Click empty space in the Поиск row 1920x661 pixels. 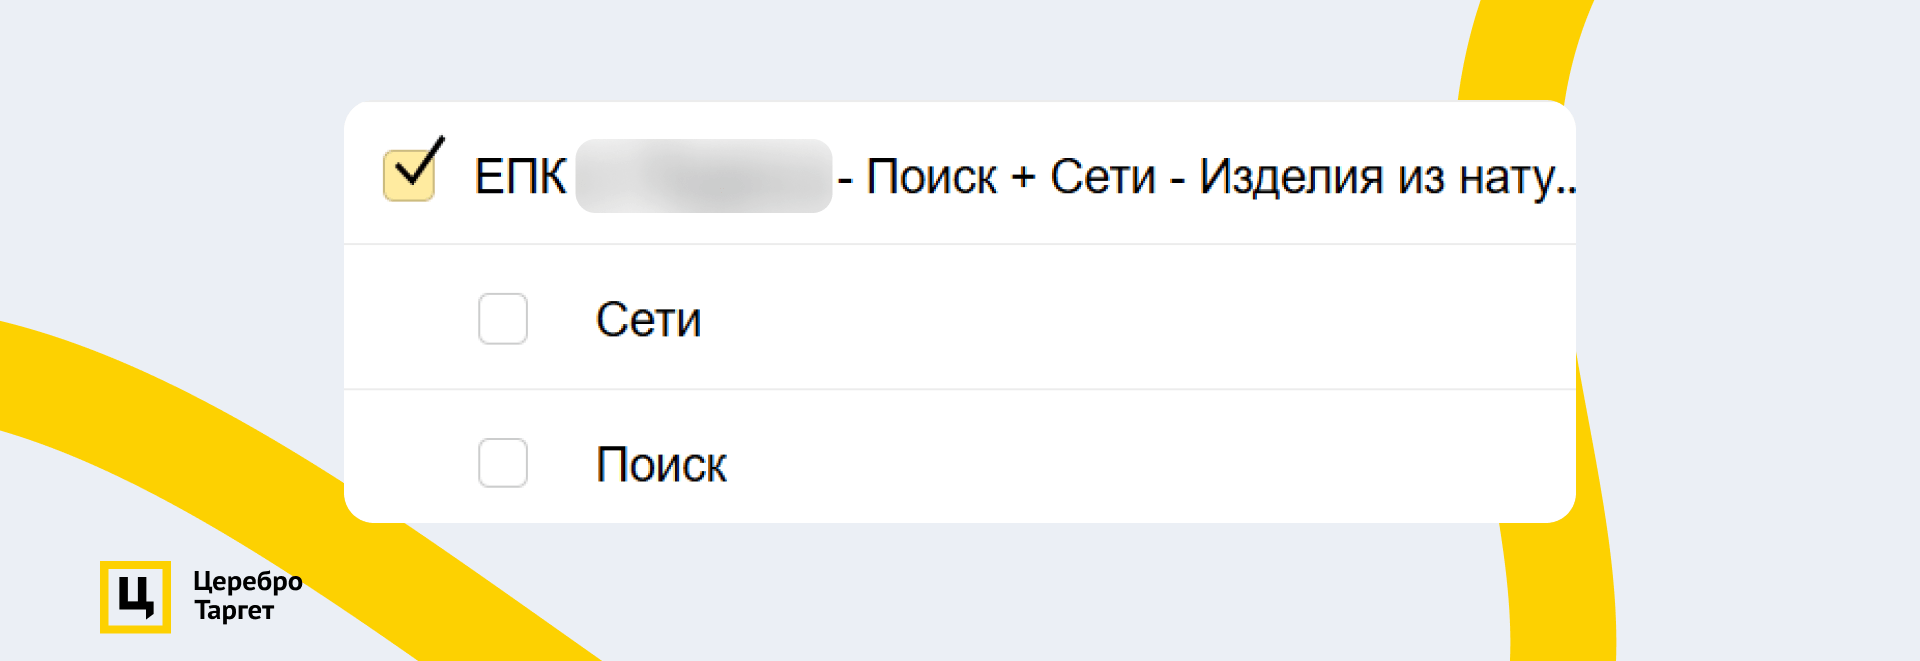[1100, 463]
